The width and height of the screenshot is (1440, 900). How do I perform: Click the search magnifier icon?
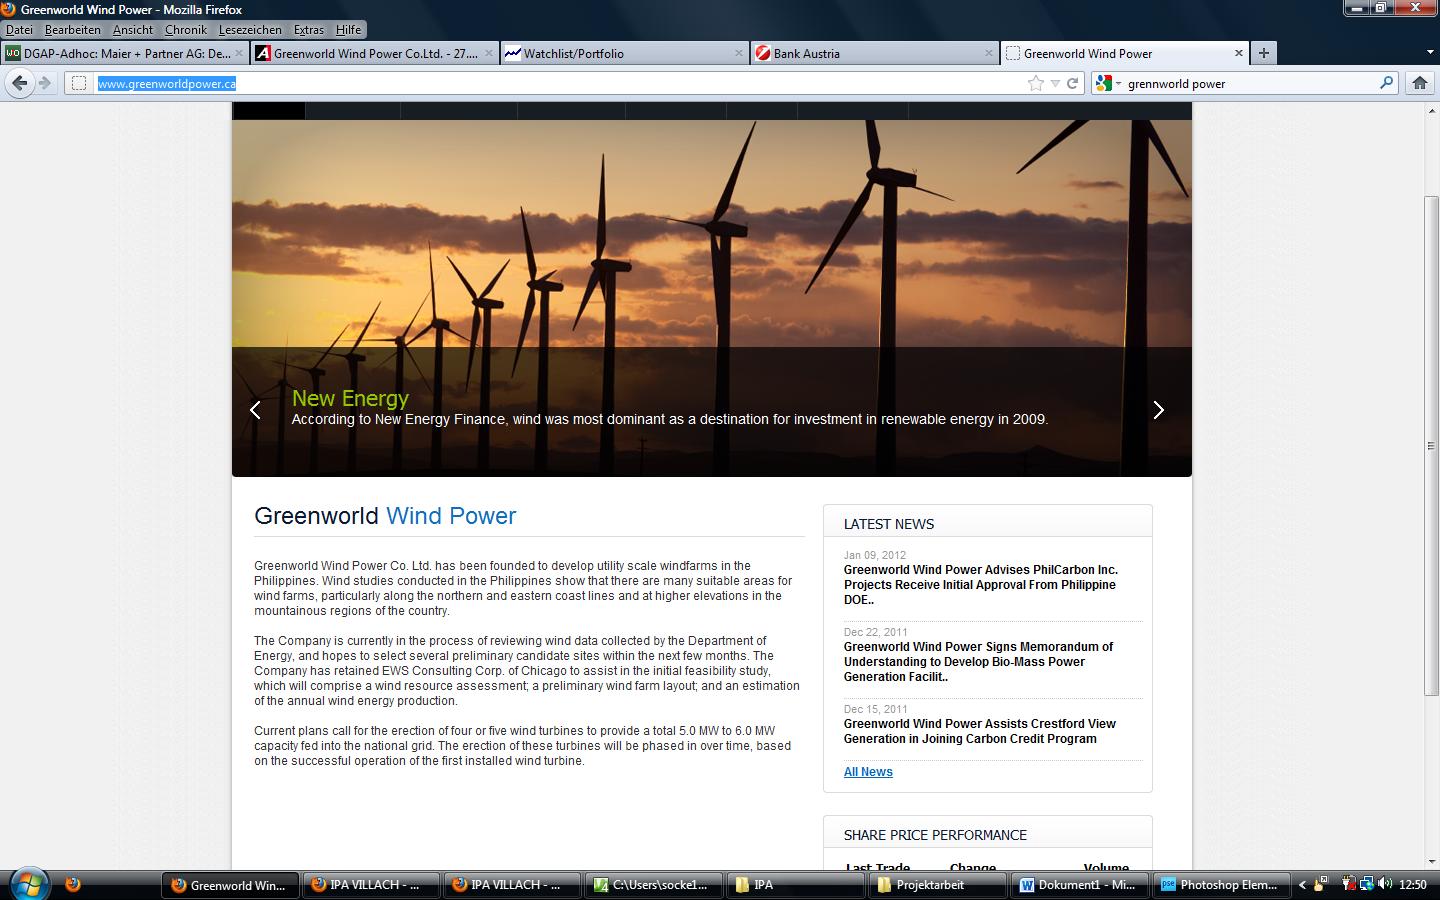pos(1387,83)
